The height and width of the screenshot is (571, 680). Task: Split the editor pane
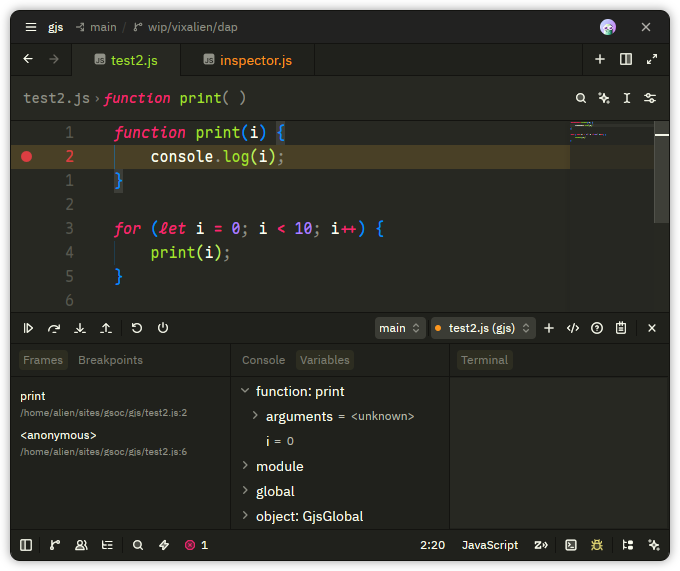pyautogui.click(x=626, y=59)
